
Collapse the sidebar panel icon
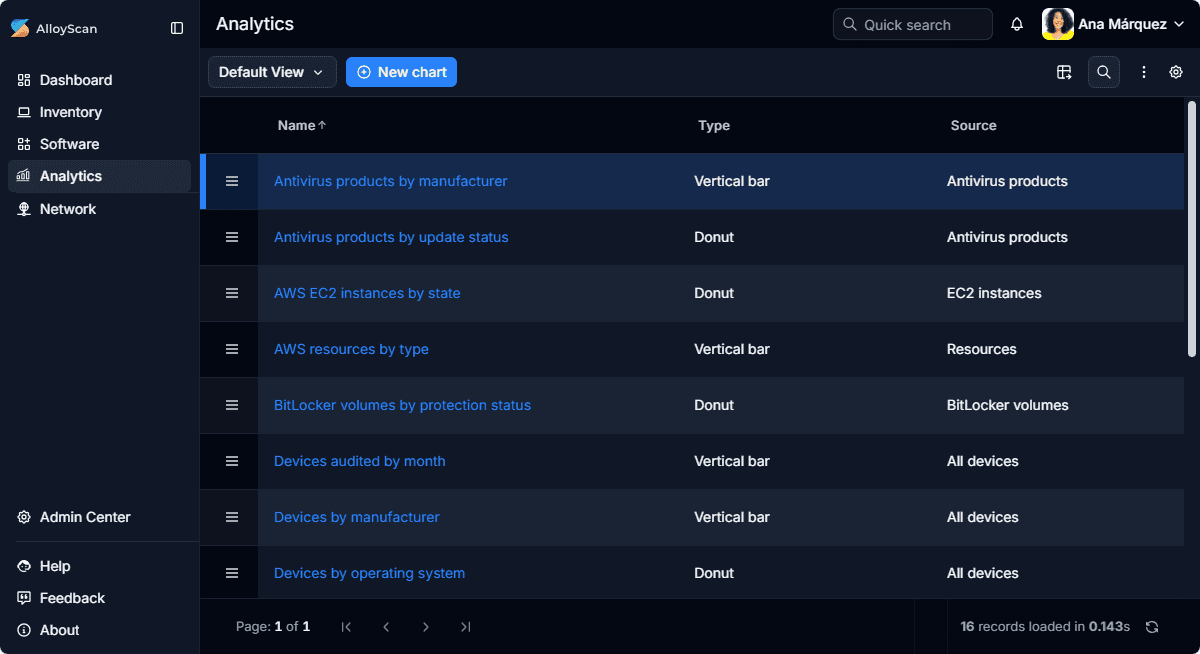tap(177, 28)
